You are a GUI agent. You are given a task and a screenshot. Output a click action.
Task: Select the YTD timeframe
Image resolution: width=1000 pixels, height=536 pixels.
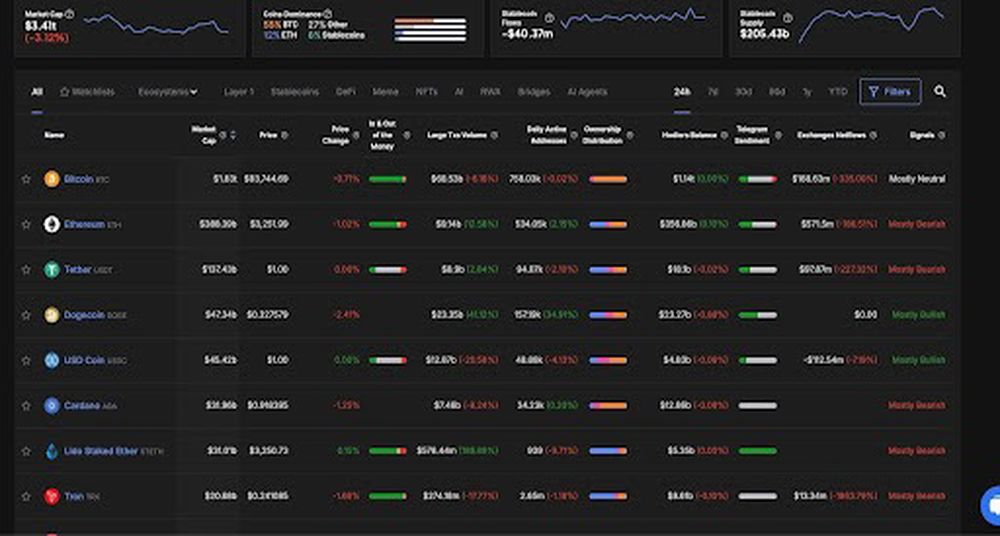tap(837, 92)
